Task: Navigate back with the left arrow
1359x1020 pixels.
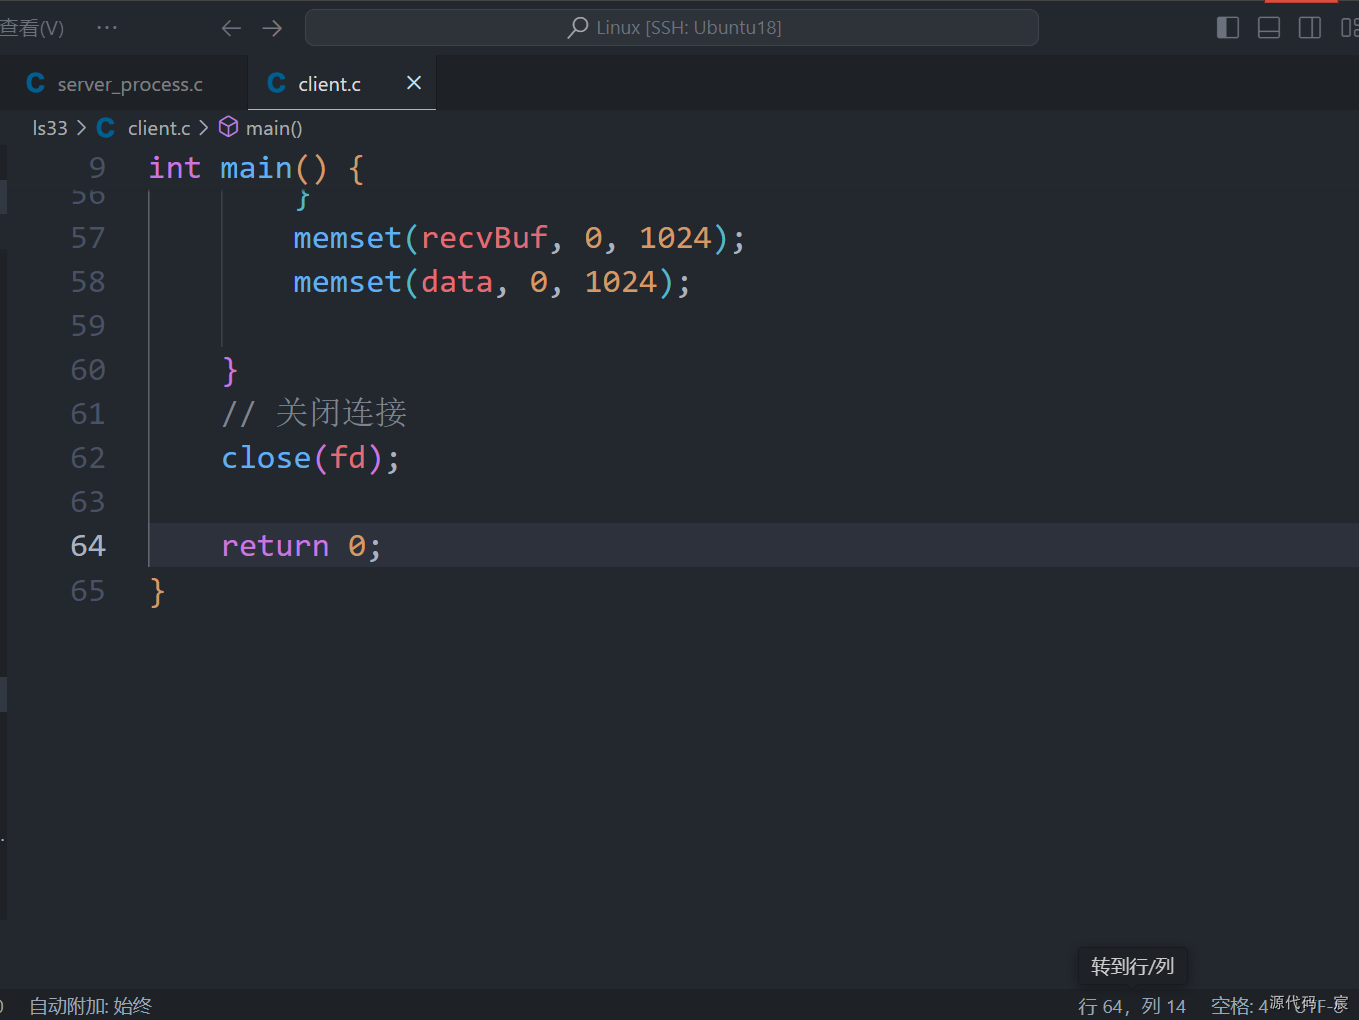Action: pos(231,28)
